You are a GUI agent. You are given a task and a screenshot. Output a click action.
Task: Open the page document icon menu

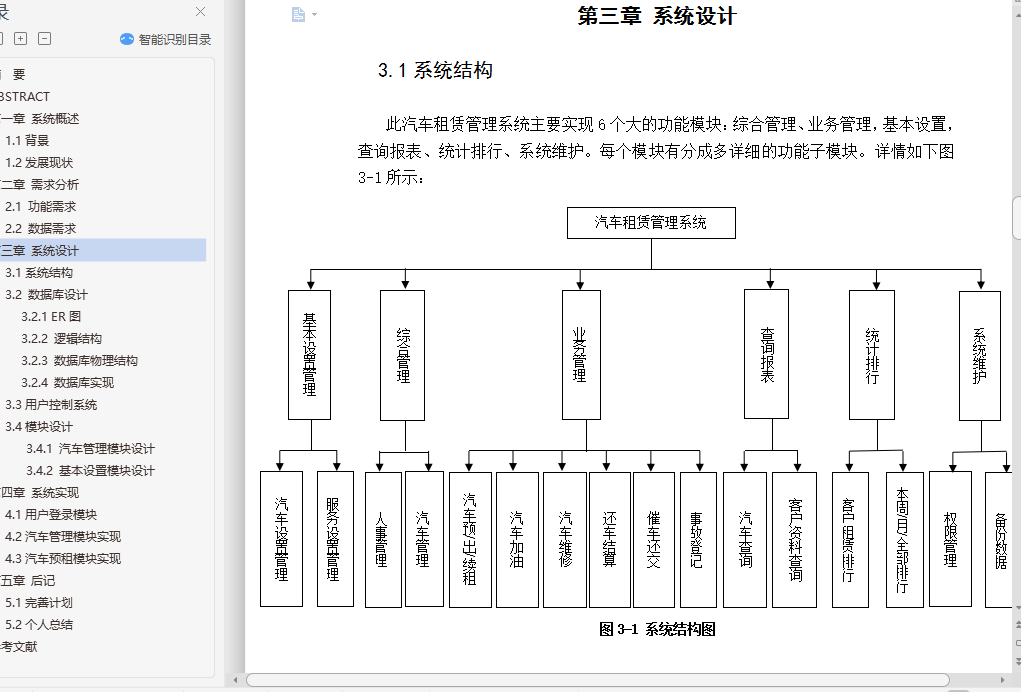pos(298,14)
